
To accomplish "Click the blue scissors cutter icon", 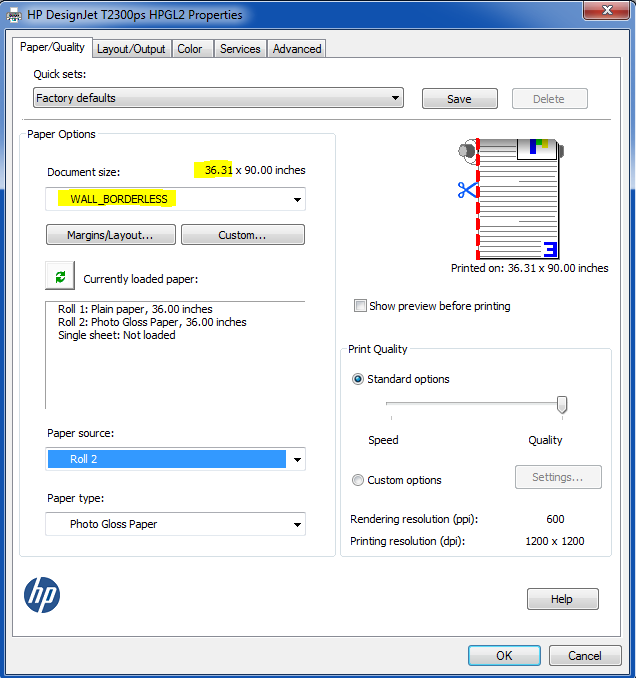I will coord(467,190).
